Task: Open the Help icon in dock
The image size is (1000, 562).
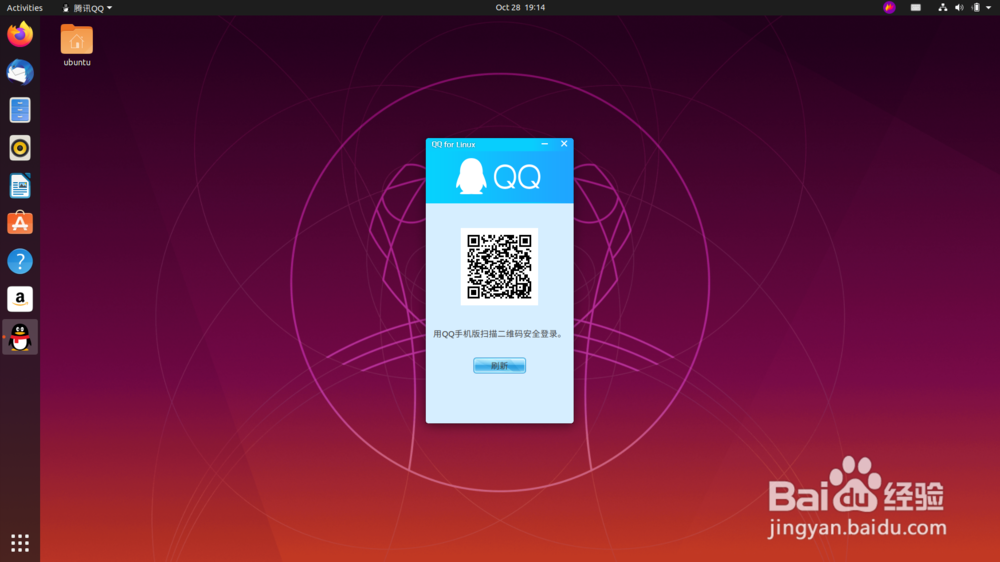Action: pyautogui.click(x=20, y=261)
